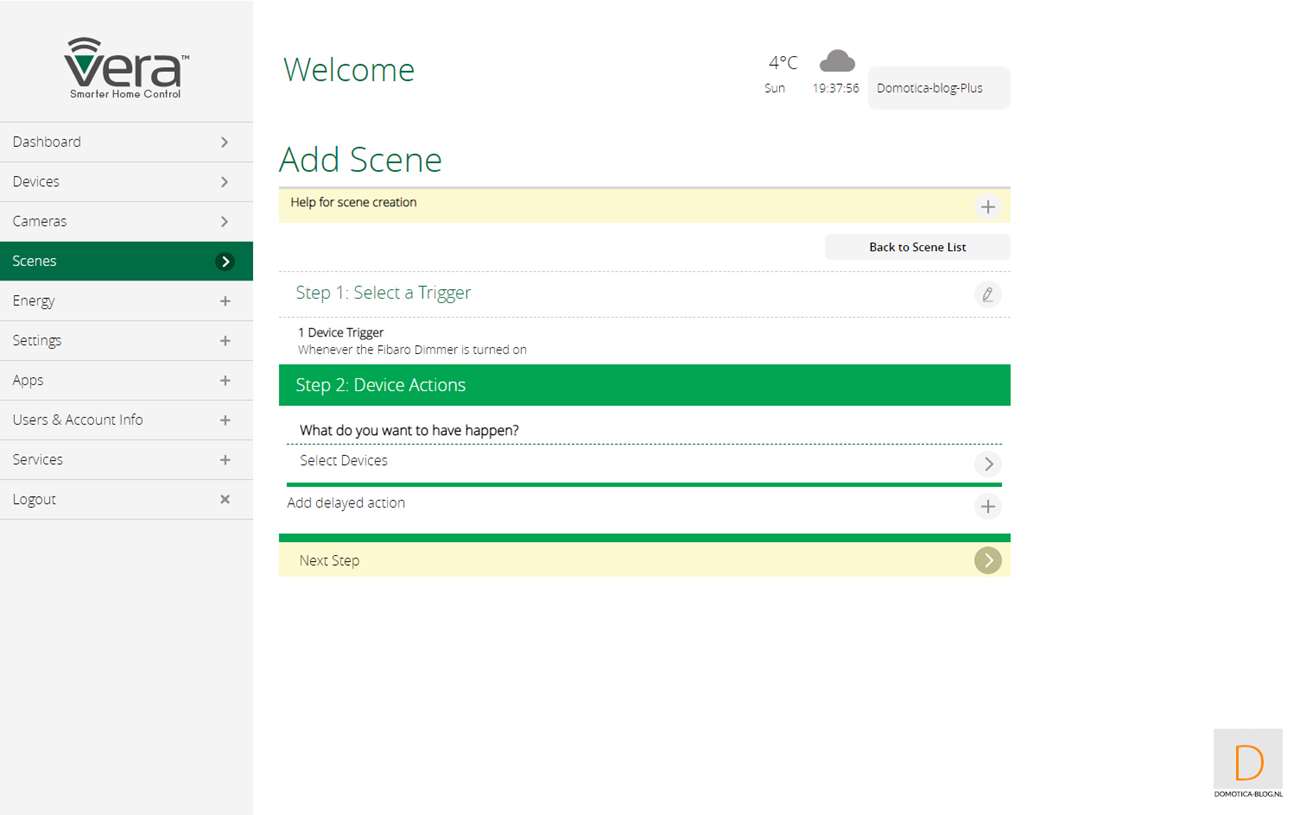Open the Dashboard menu item
Screen dimensions: 1300x815
coord(126,142)
